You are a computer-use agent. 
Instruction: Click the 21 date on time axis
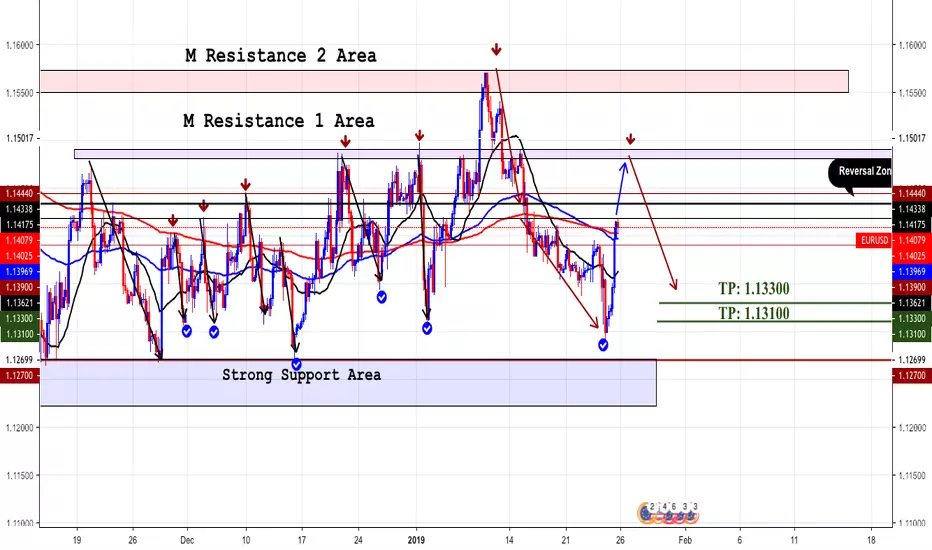[x=565, y=540]
